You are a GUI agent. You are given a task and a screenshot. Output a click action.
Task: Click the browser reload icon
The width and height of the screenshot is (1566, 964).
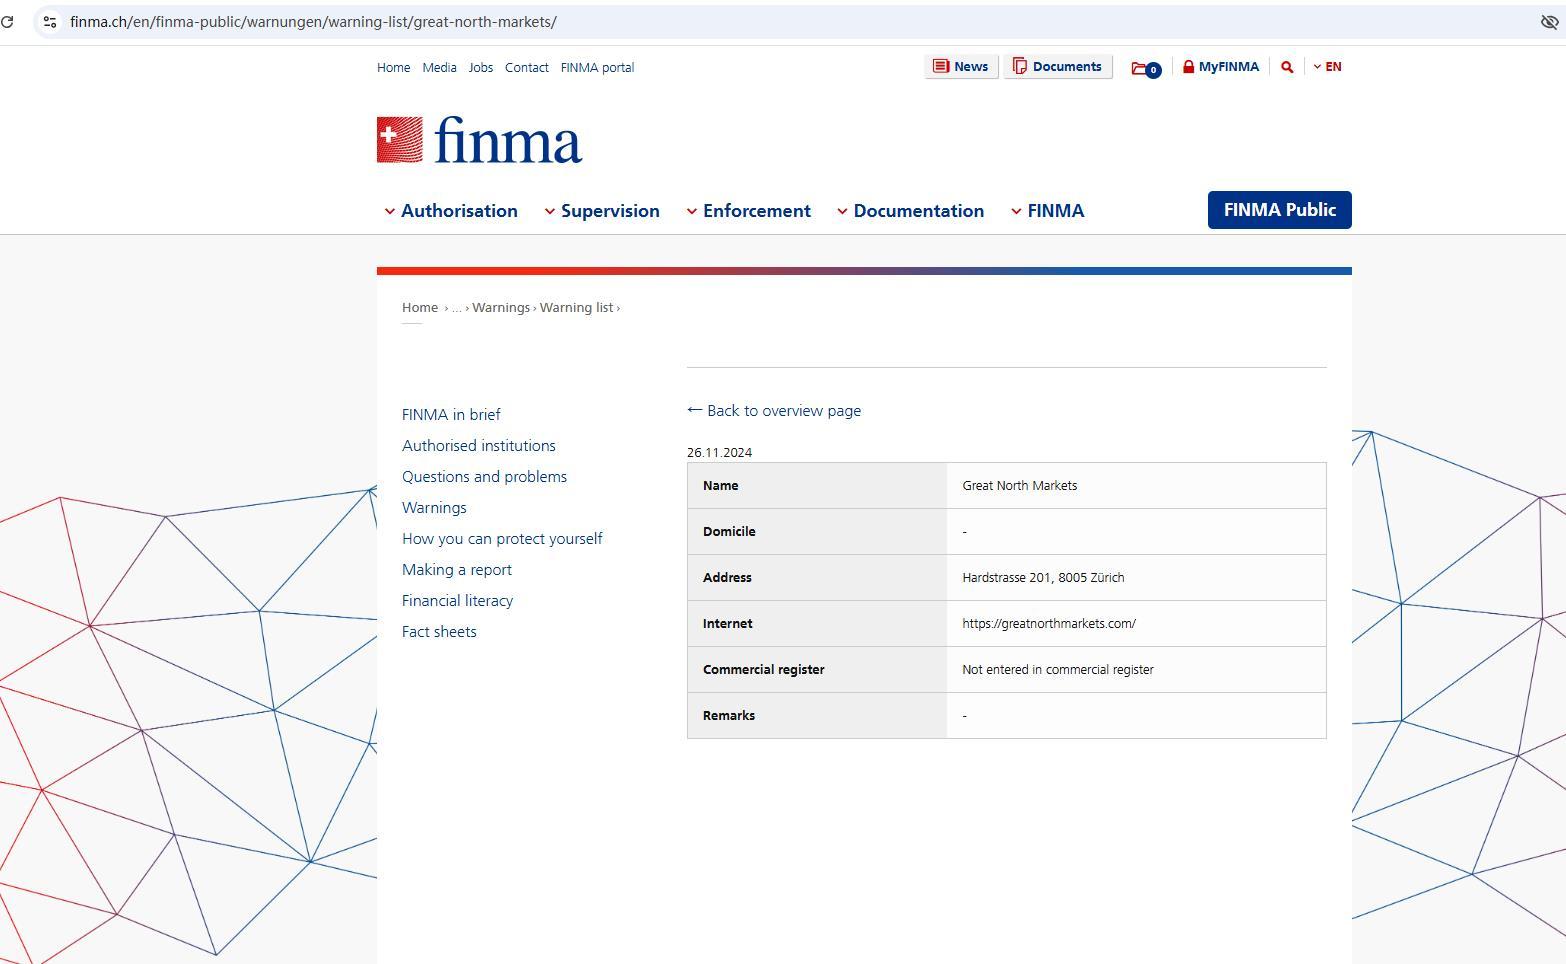coord(7,21)
